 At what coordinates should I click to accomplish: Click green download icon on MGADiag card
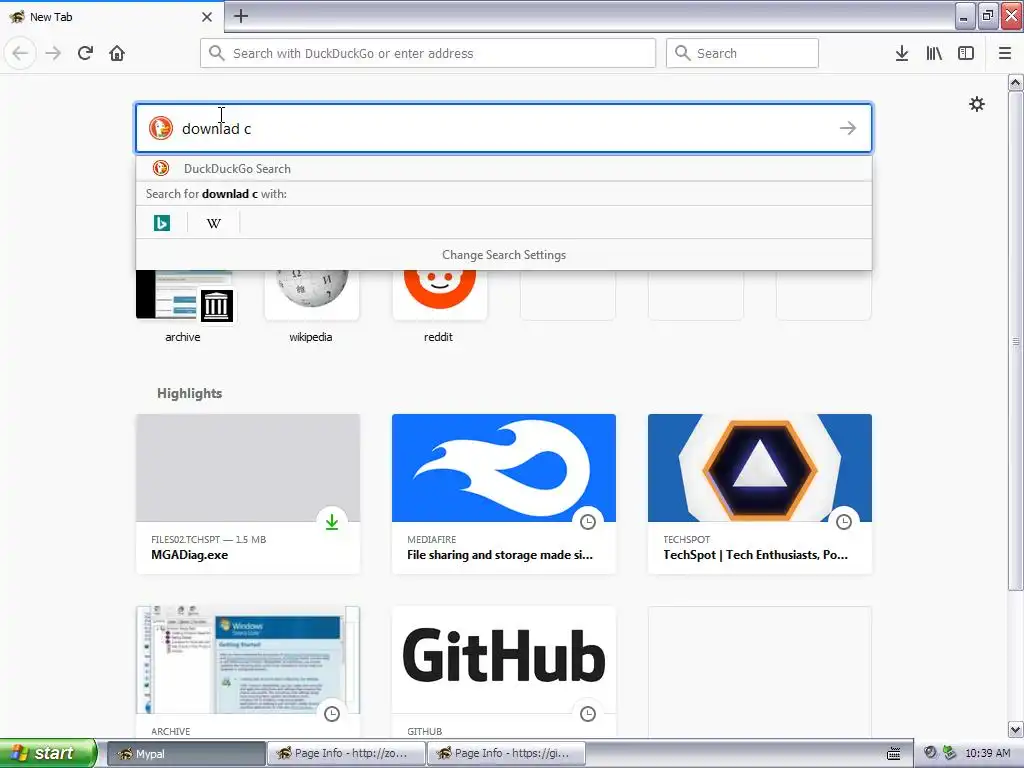(332, 522)
